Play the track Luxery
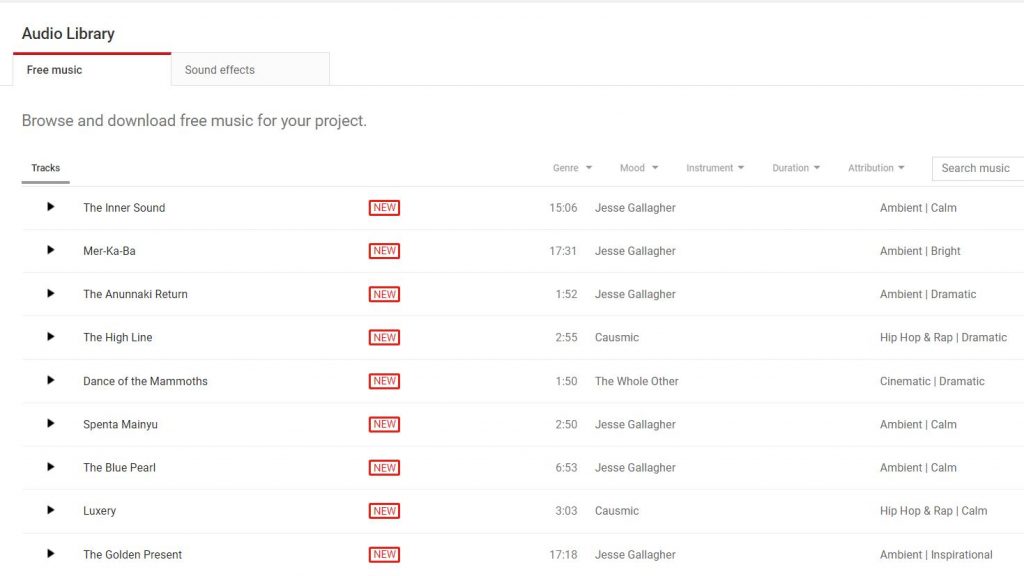Screen dimensions: 1024x576 [50, 510]
